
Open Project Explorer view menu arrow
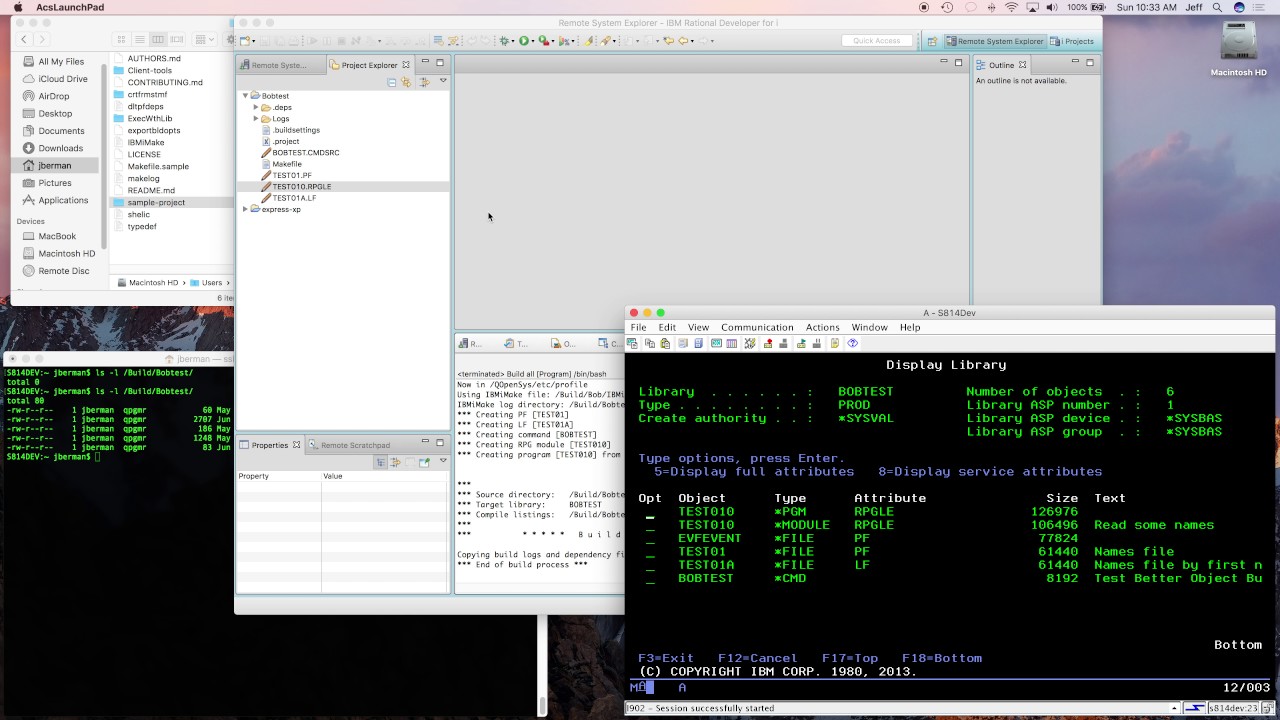click(x=443, y=81)
